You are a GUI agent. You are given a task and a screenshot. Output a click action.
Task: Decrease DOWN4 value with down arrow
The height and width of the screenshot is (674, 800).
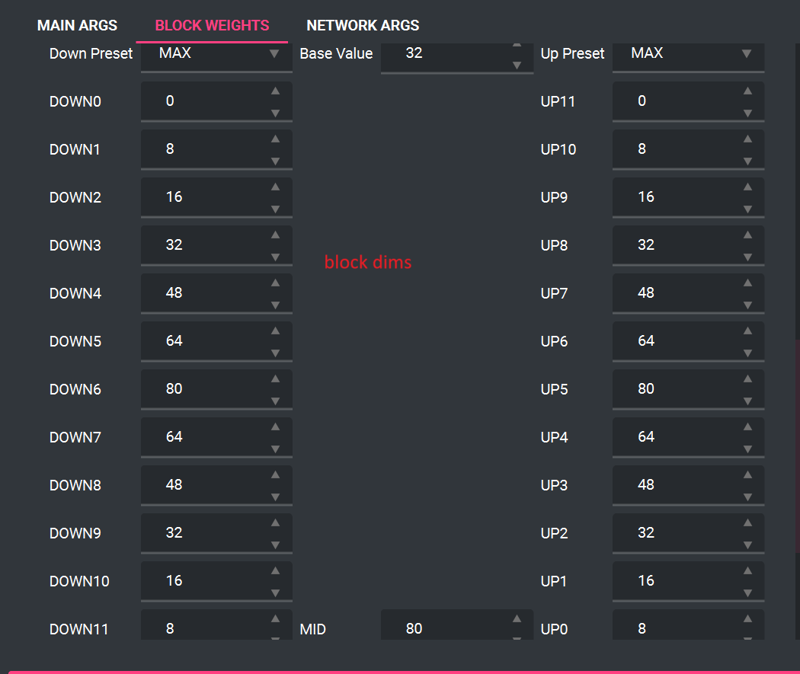click(276, 305)
